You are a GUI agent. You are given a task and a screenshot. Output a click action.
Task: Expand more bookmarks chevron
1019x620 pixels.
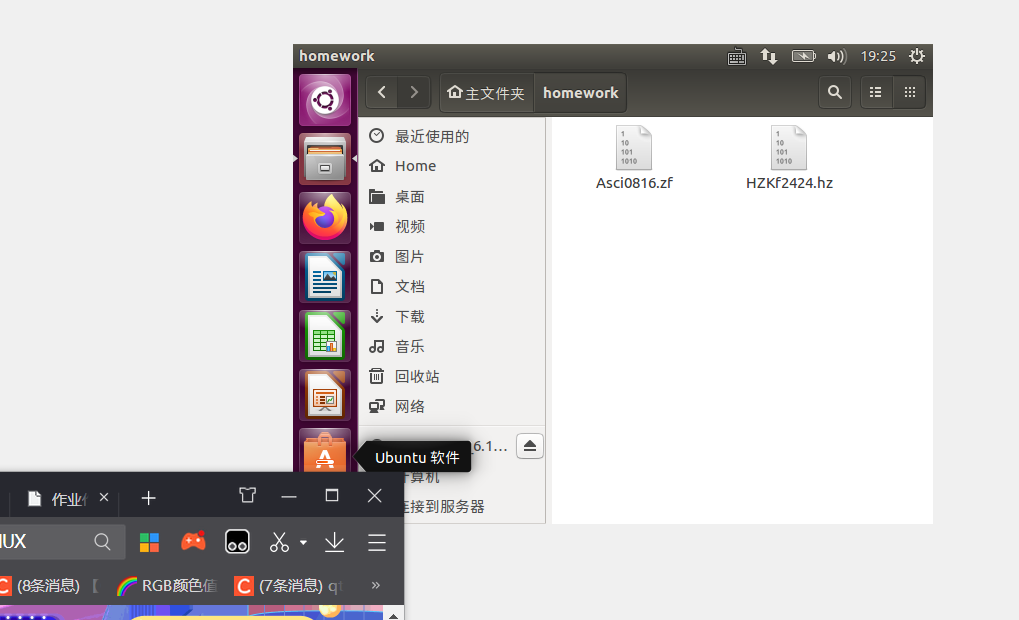coord(376,585)
